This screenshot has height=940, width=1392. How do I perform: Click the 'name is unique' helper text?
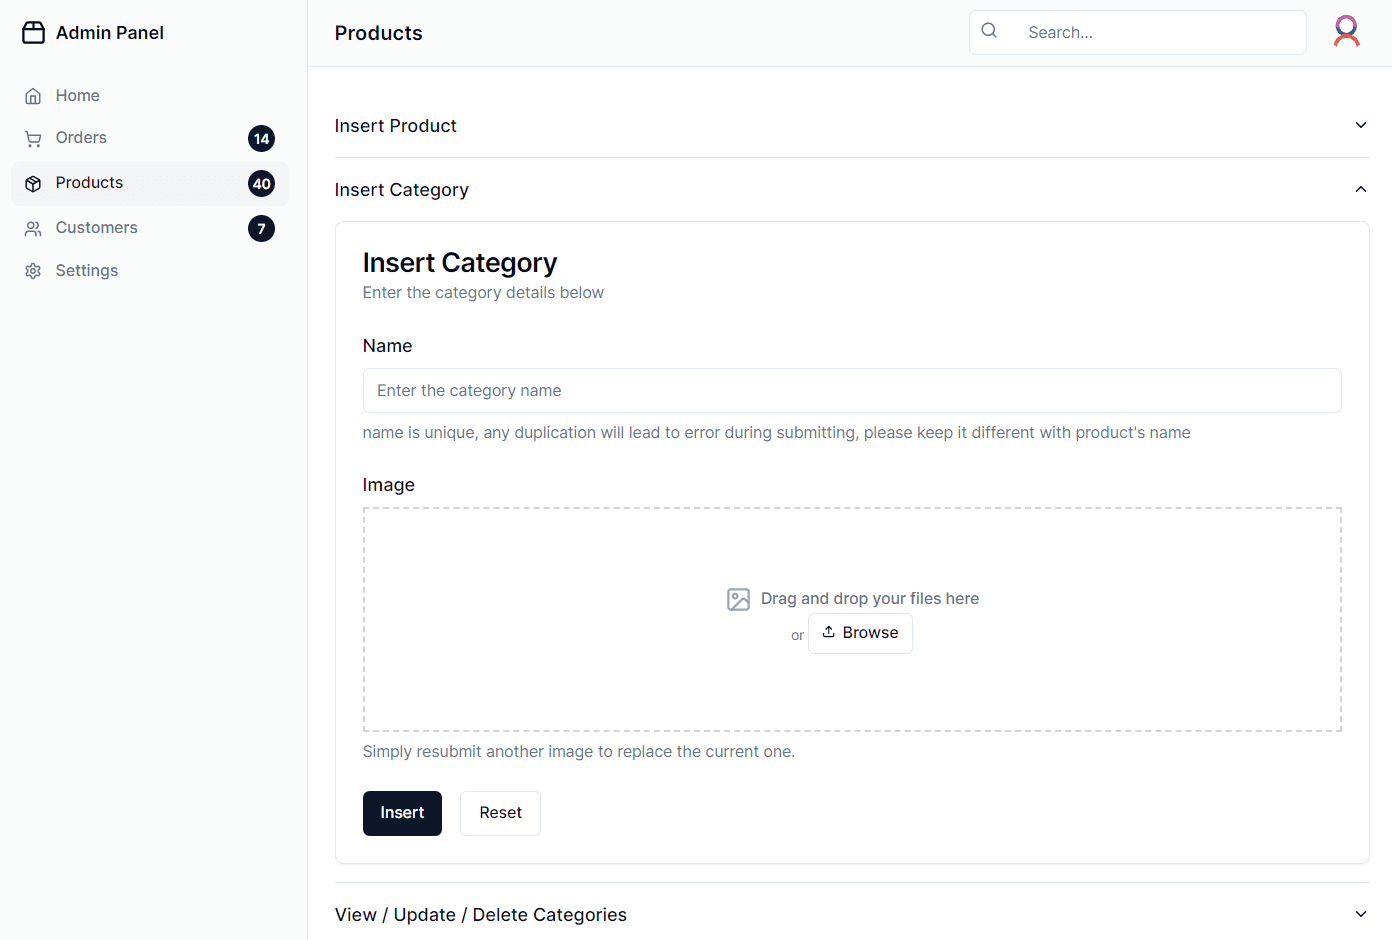tap(776, 433)
